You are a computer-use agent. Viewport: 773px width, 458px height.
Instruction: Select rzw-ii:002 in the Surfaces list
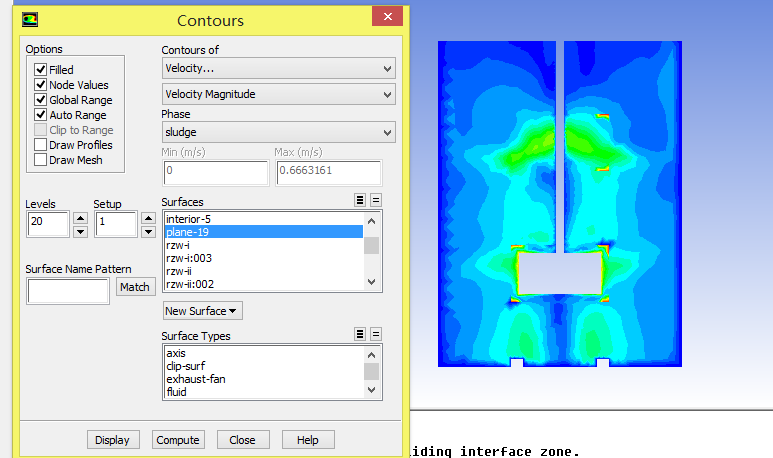264,284
